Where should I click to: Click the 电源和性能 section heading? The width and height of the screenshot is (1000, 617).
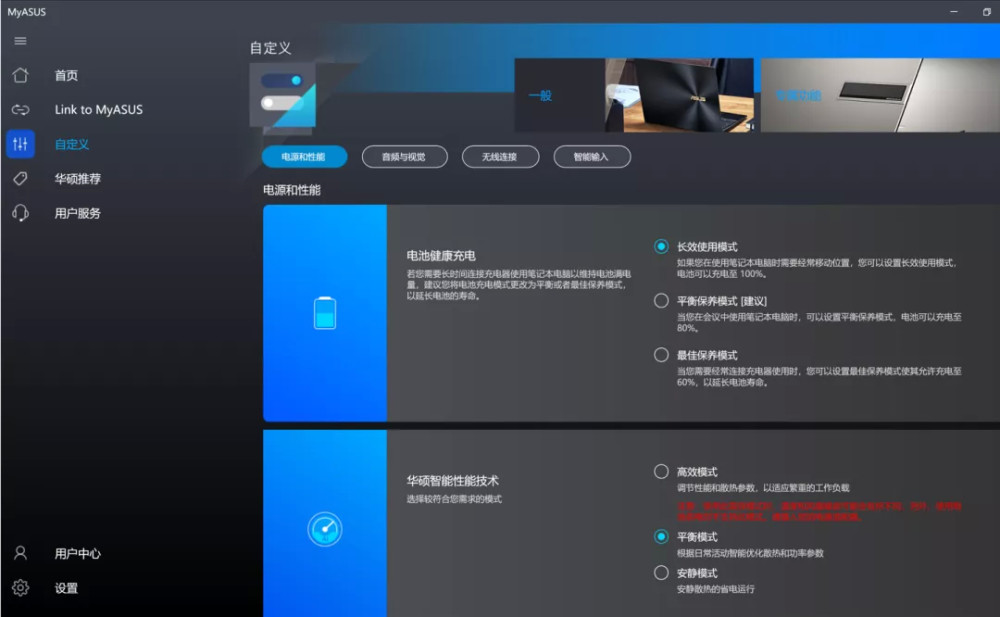[292, 190]
